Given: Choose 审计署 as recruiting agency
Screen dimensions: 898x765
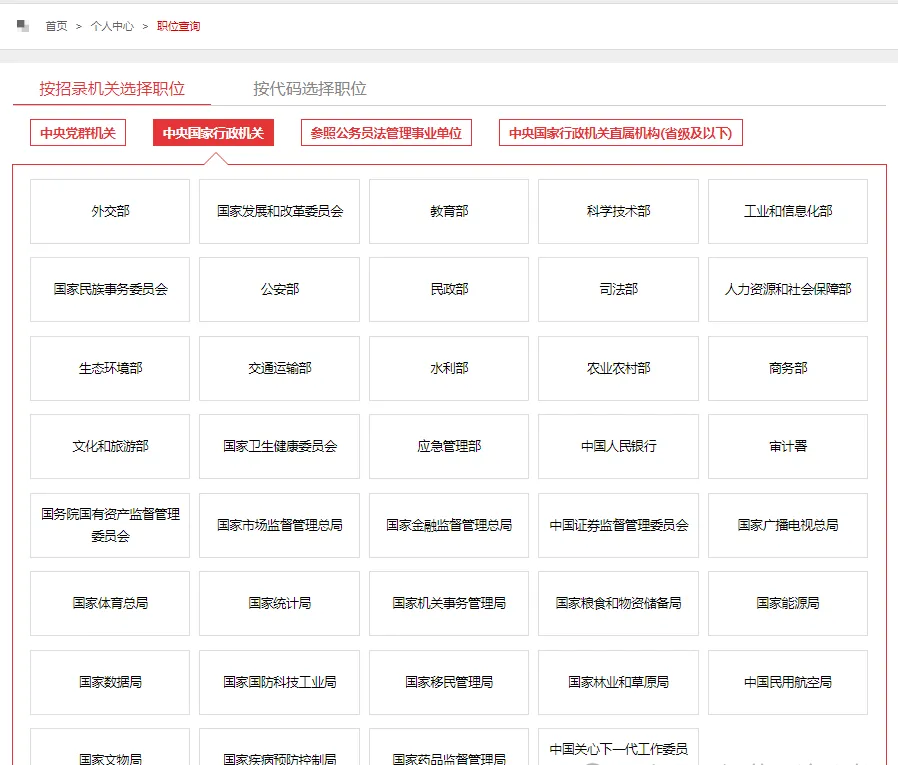Looking at the screenshot, I should click(x=787, y=446).
